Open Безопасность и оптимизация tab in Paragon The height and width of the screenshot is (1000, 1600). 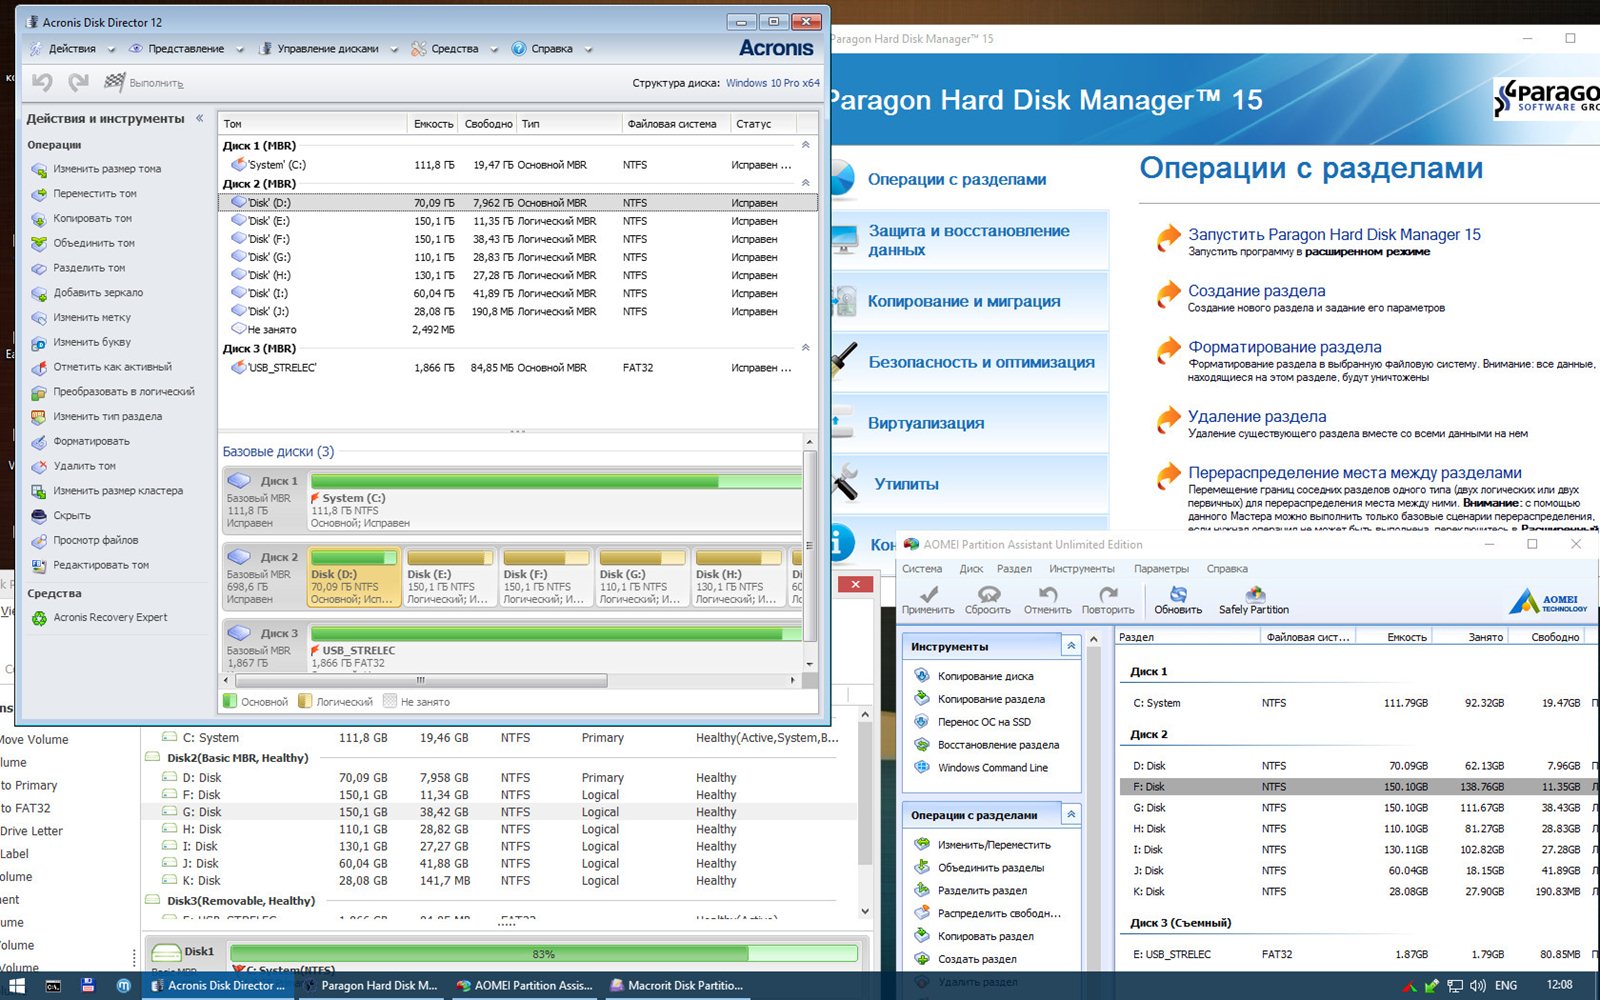coord(970,362)
